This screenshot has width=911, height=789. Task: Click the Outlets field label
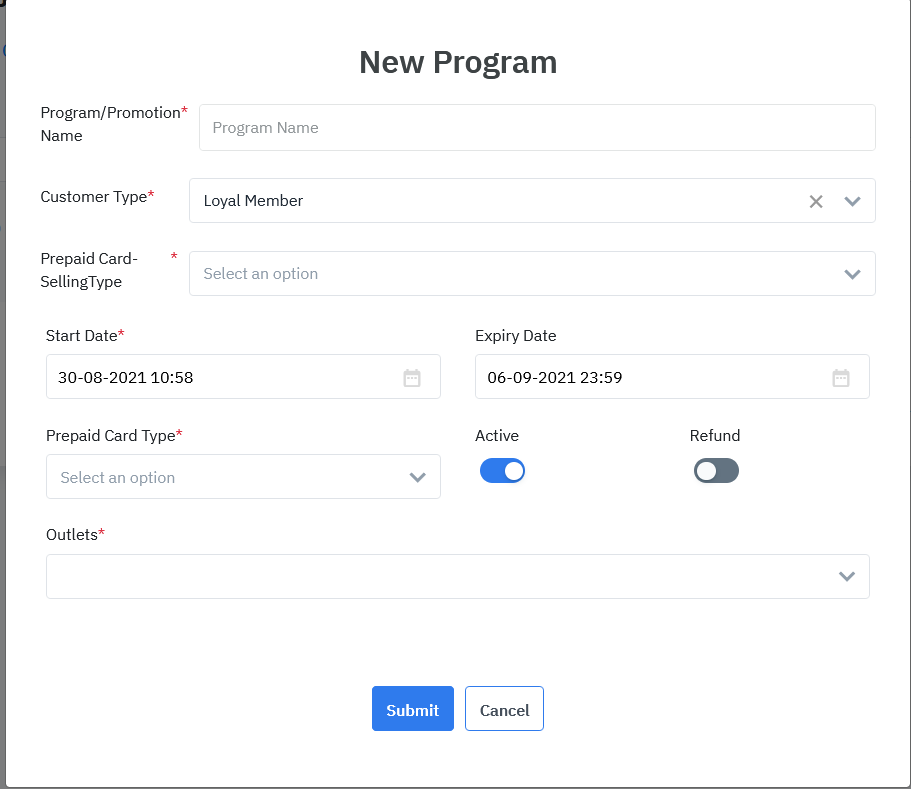click(x=72, y=535)
